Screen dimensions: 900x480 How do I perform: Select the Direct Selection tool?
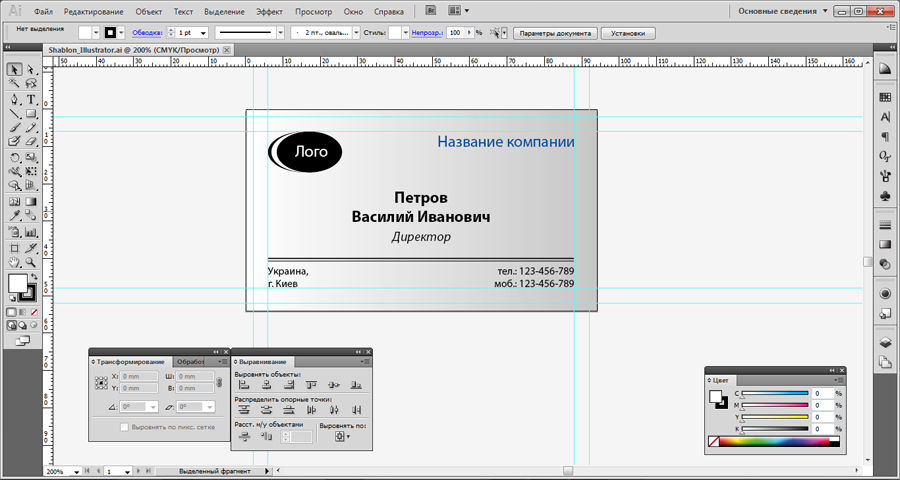pos(31,69)
